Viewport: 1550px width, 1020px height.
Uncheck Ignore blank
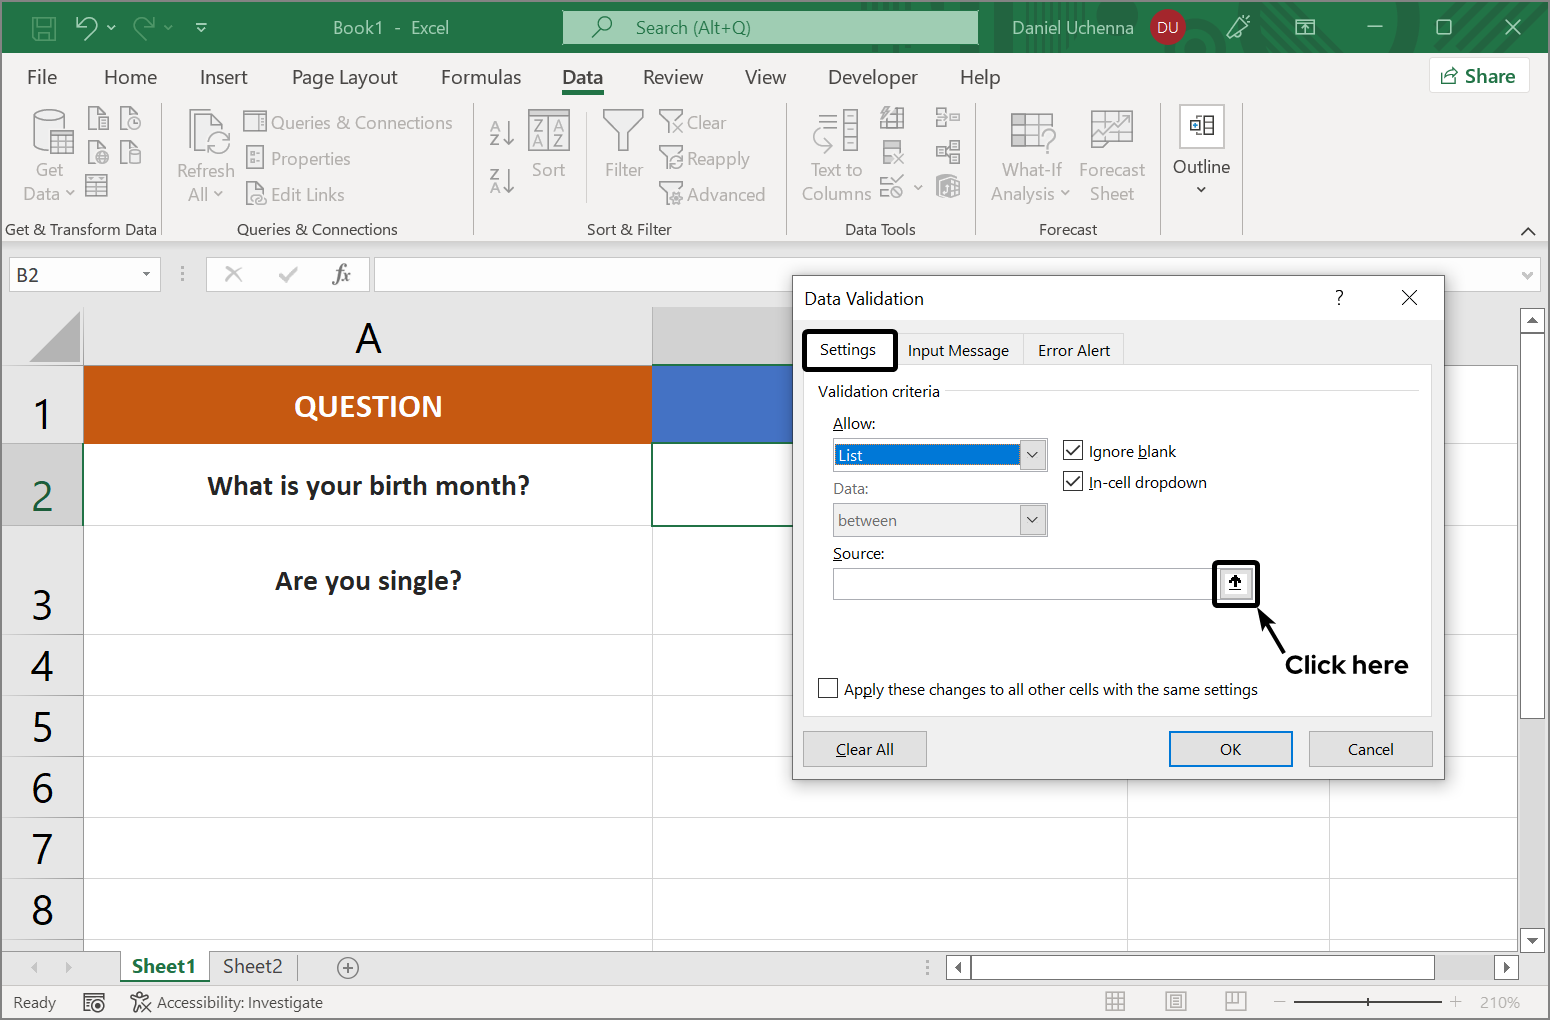point(1072,450)
